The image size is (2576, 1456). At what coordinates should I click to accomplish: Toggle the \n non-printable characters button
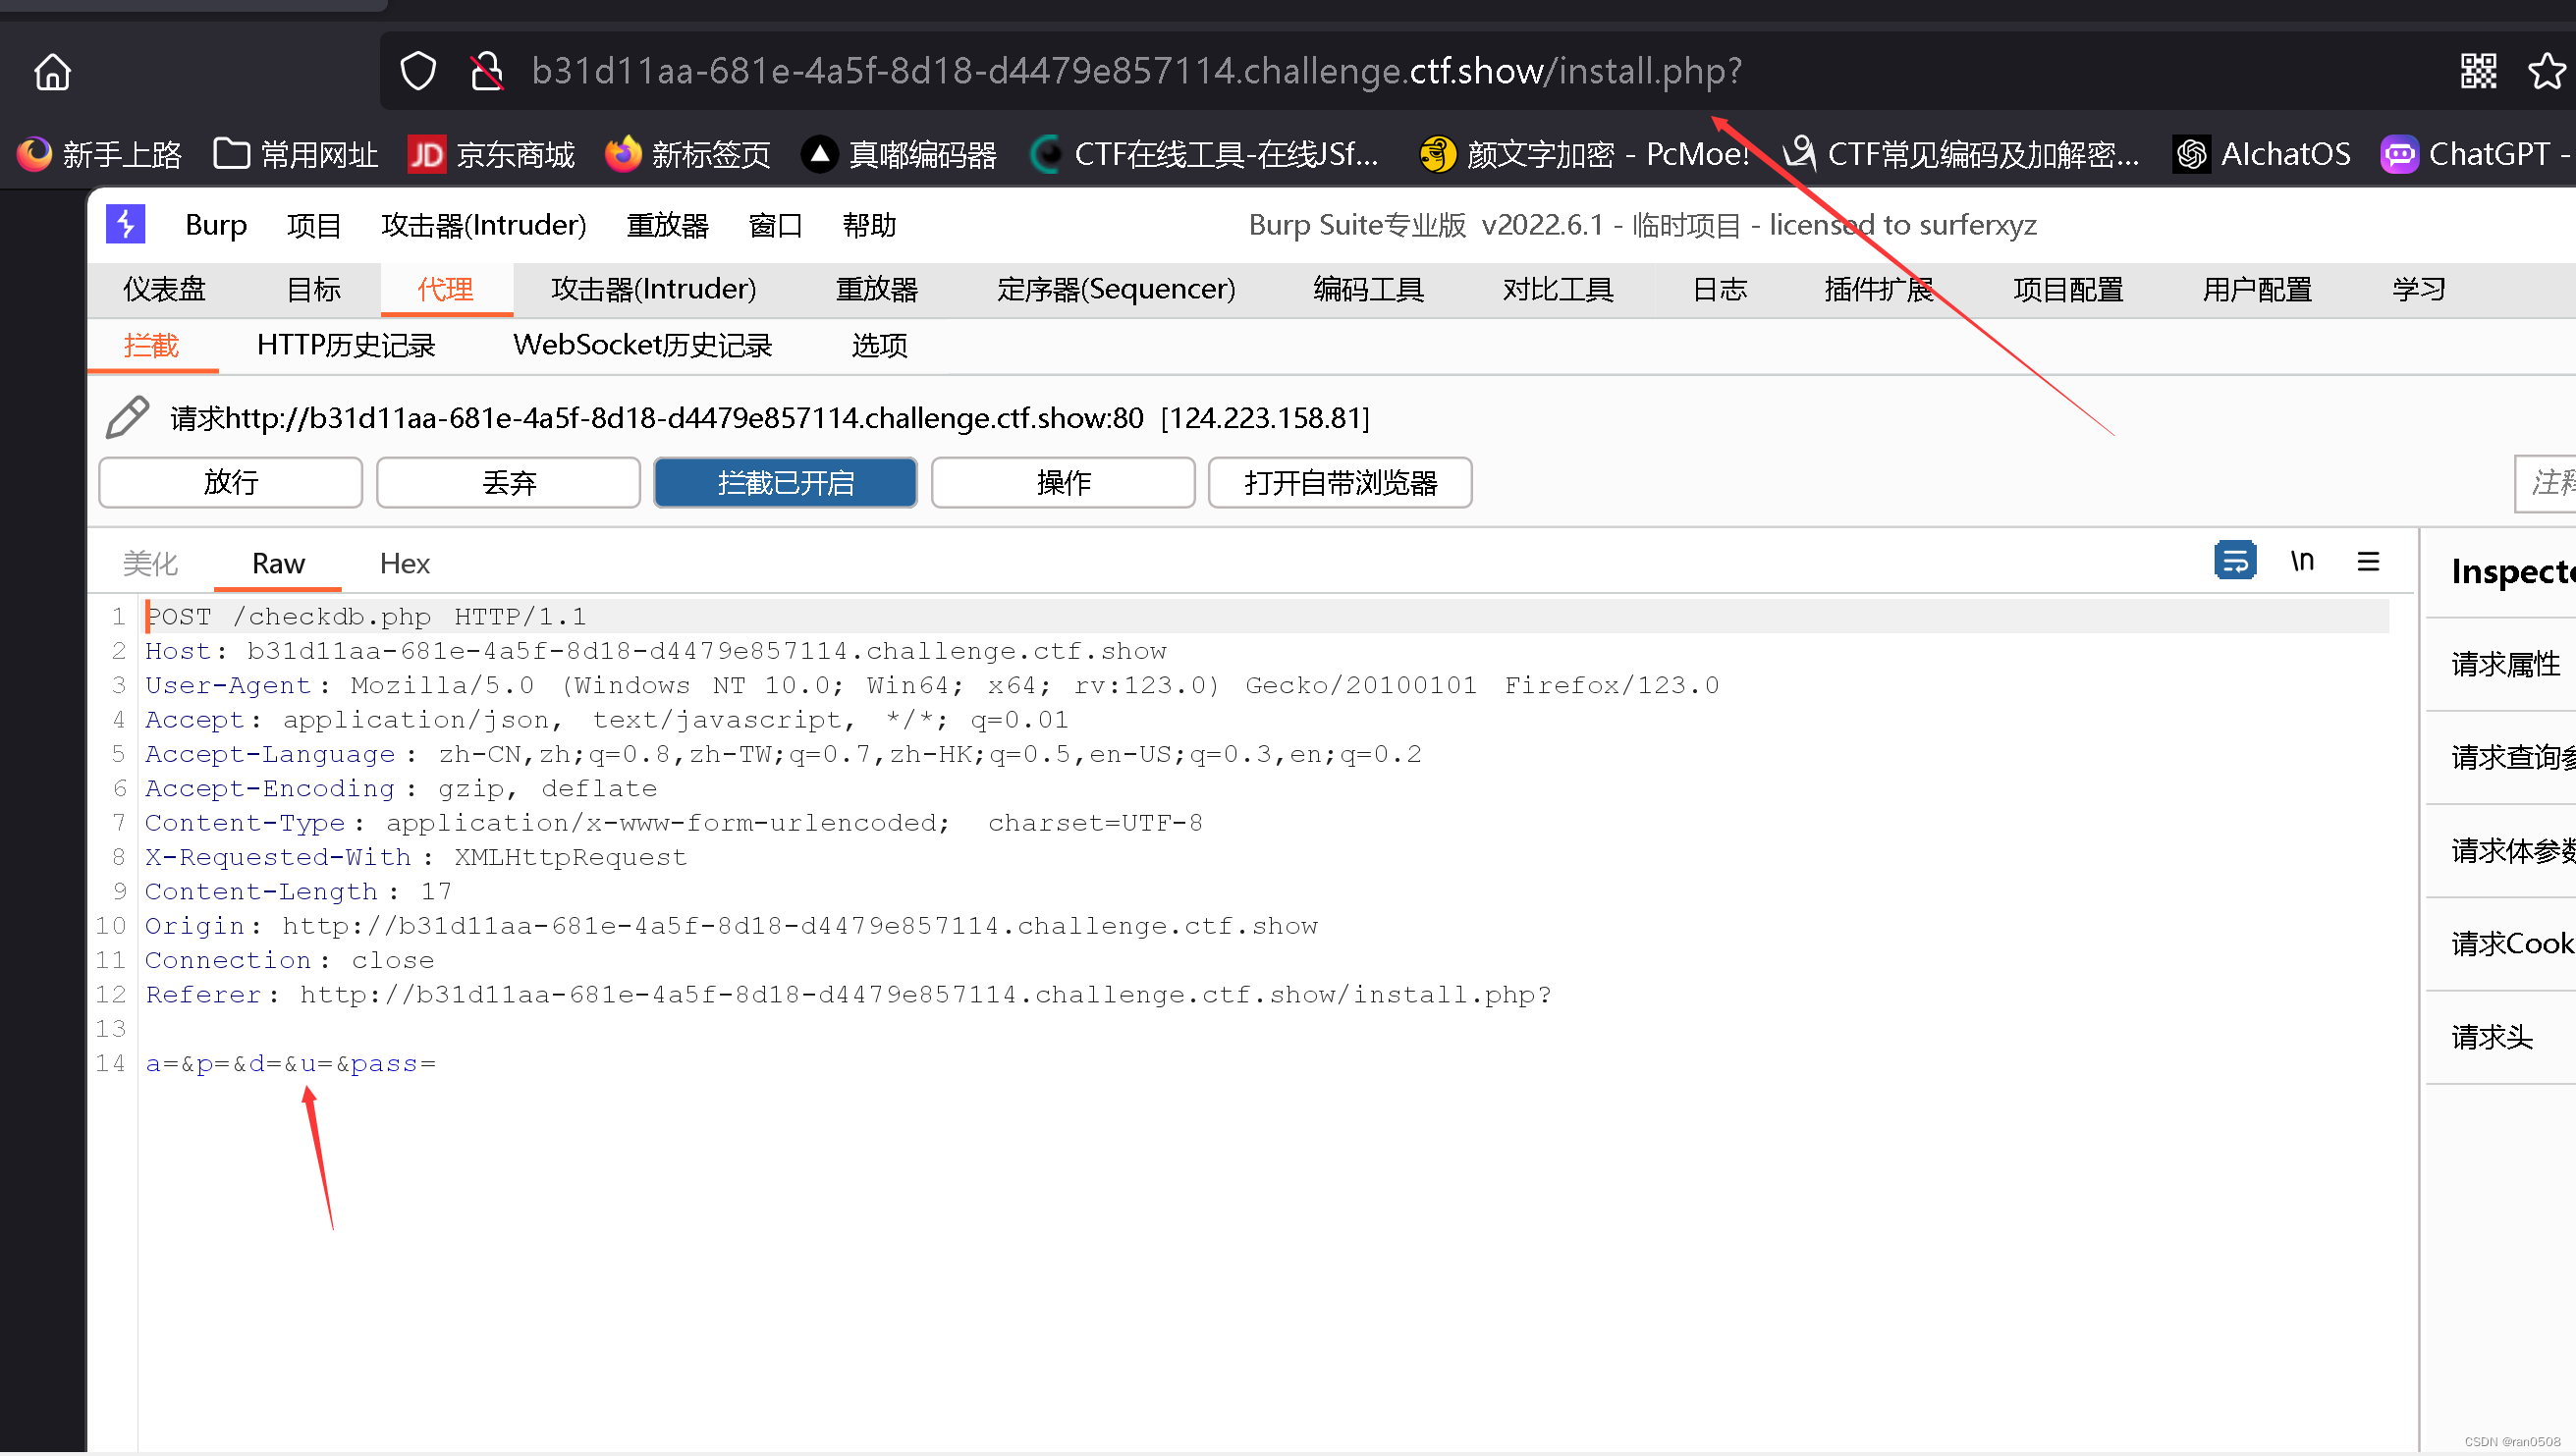coord(2302,561)
